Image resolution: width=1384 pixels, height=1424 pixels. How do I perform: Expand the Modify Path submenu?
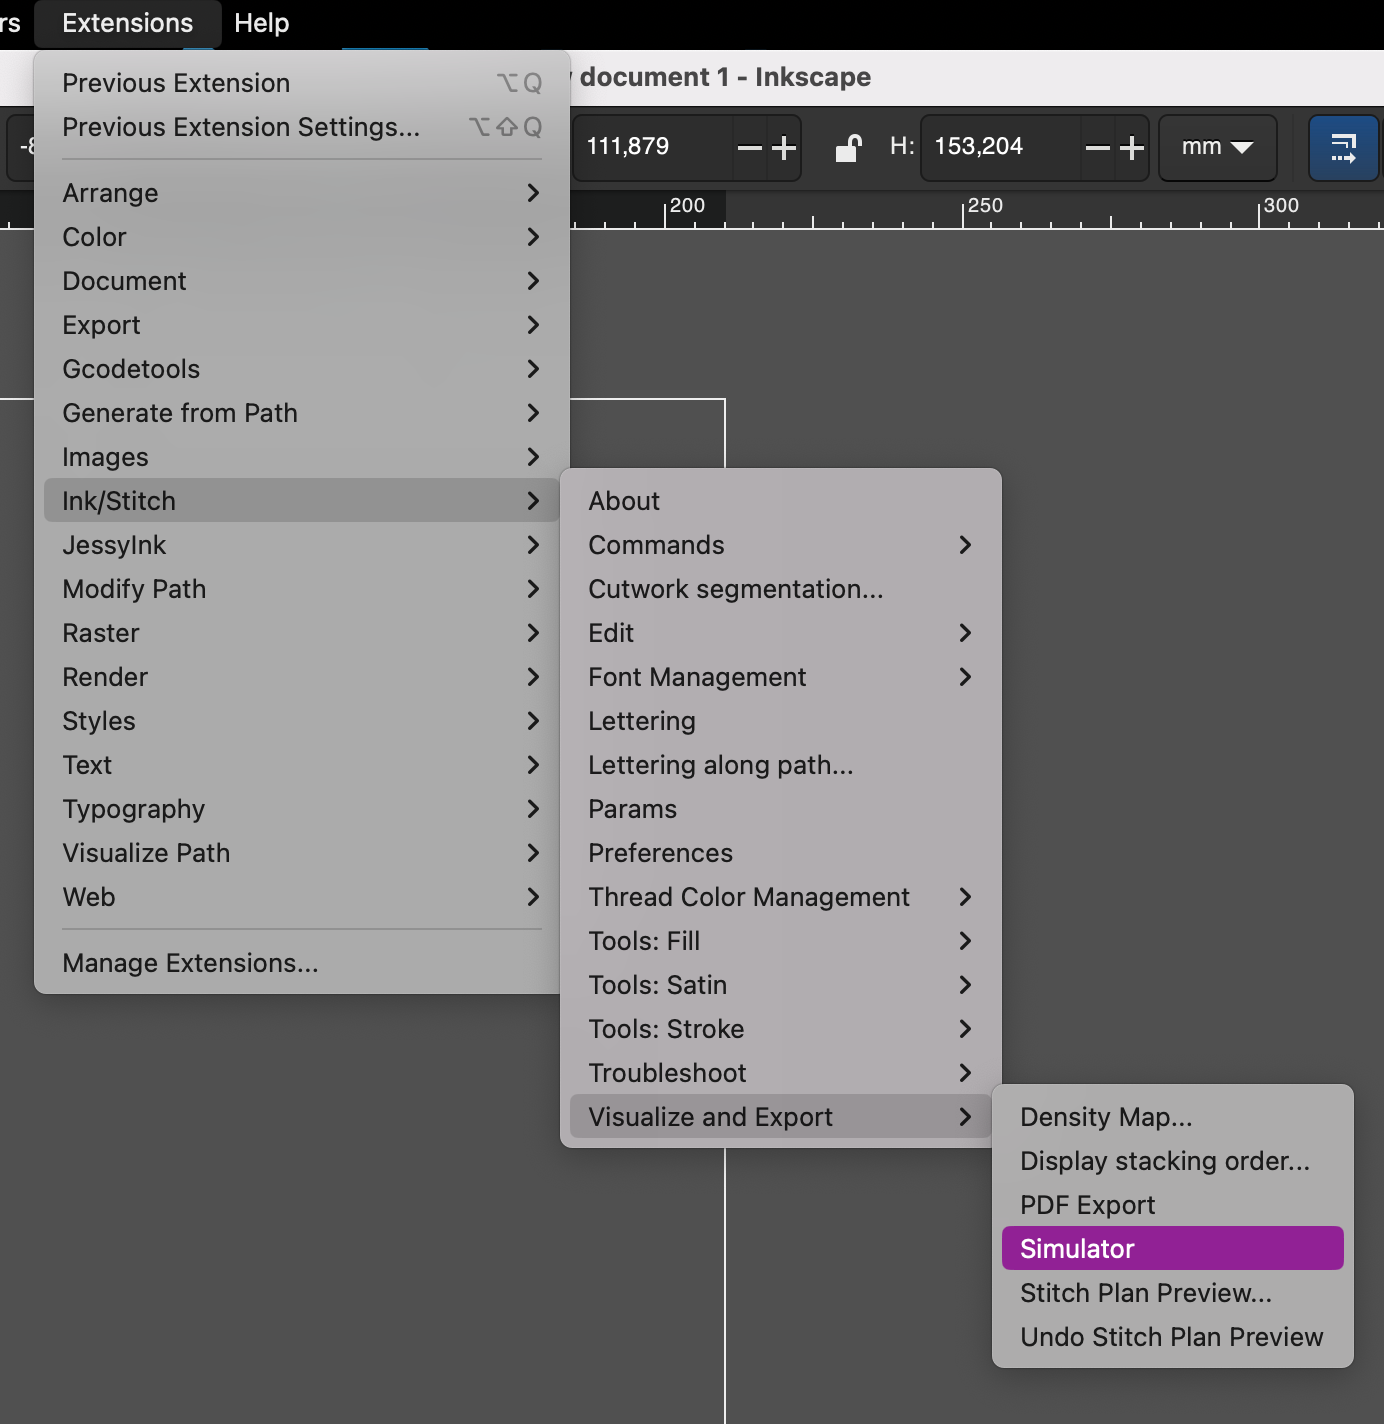click(302, 589)
